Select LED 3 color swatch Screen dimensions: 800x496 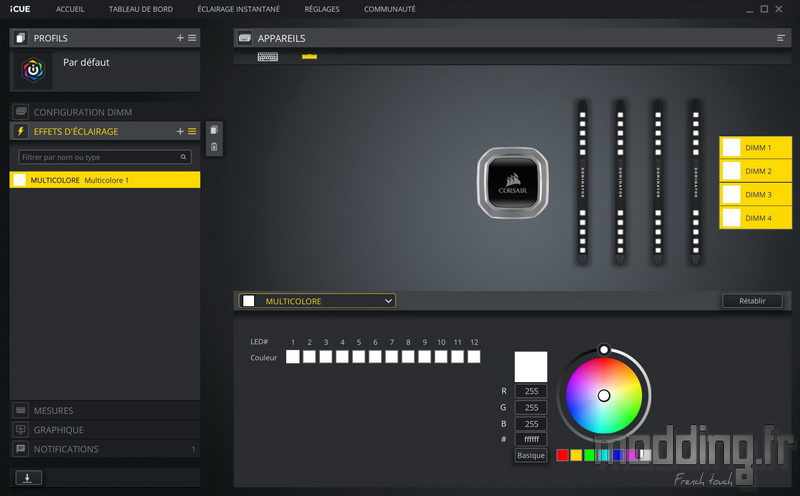326,357
